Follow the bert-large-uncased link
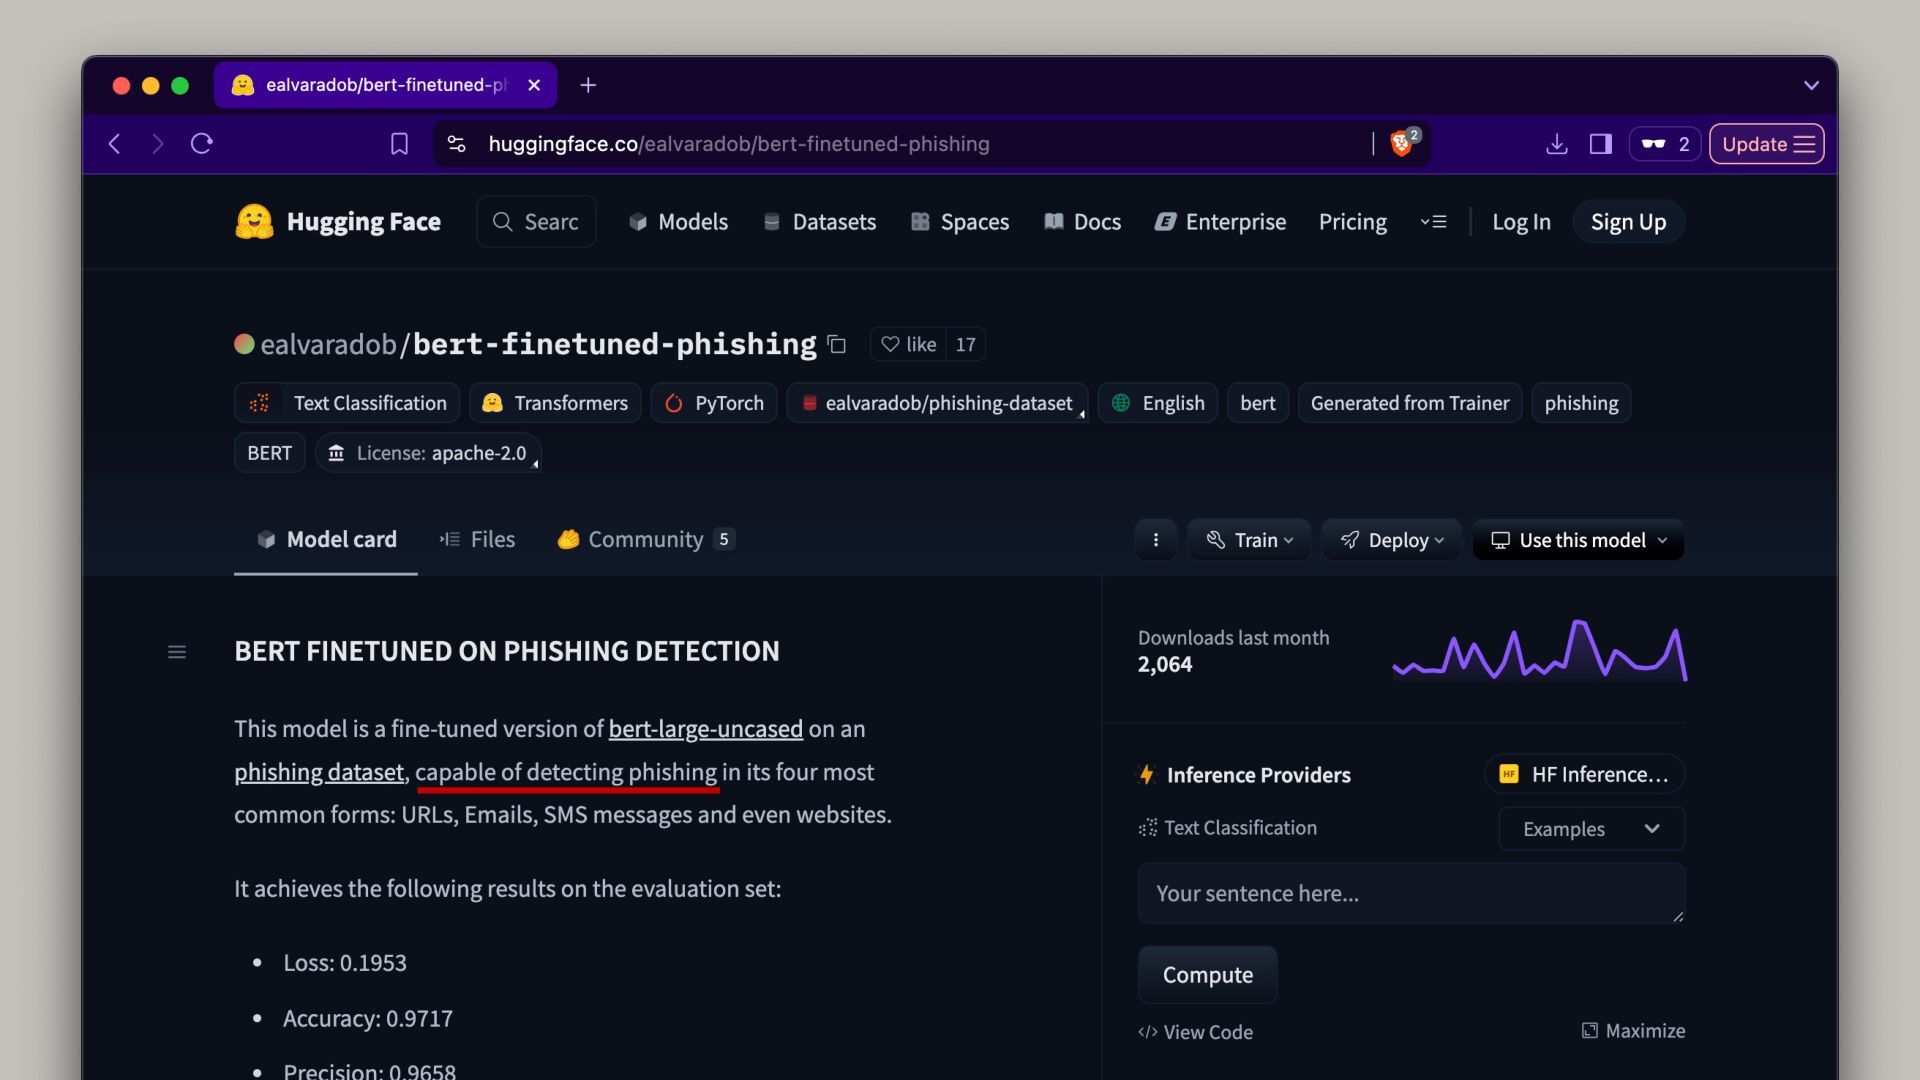The width and height of the screenshot is (1920, 1080). point(705,729)
